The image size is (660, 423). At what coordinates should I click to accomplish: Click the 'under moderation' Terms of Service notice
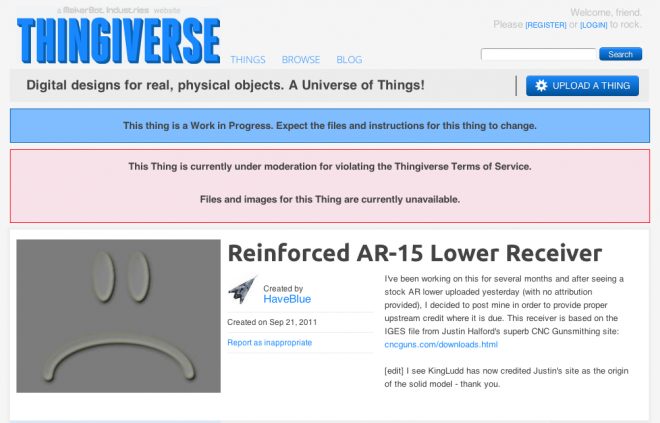(330, 167)
